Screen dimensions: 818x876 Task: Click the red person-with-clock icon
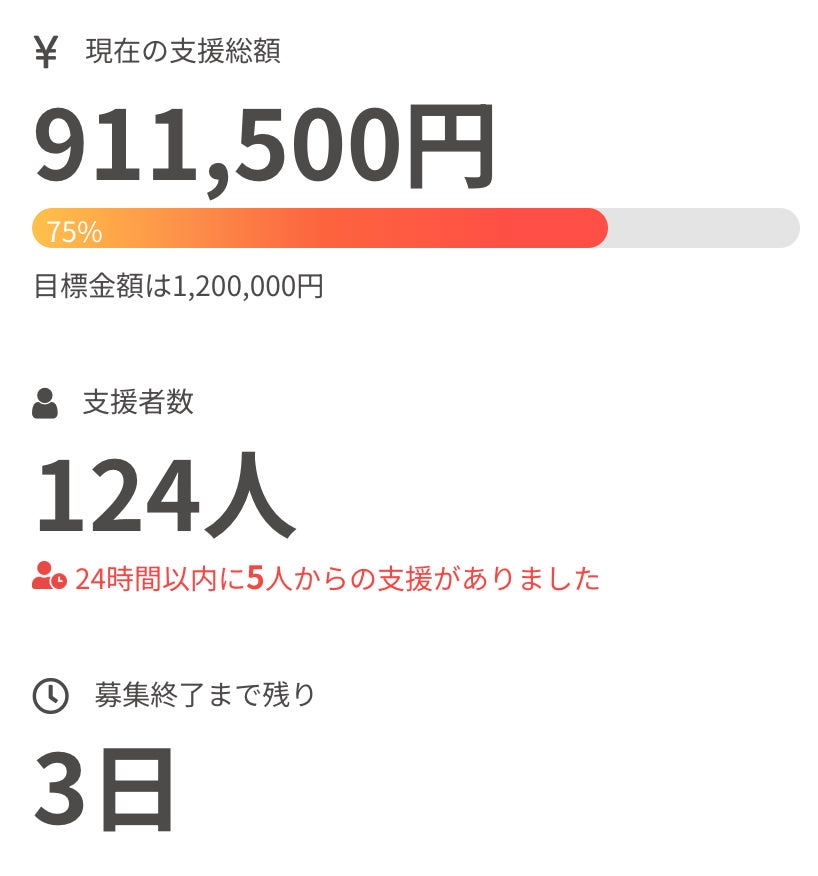(49, 577)
